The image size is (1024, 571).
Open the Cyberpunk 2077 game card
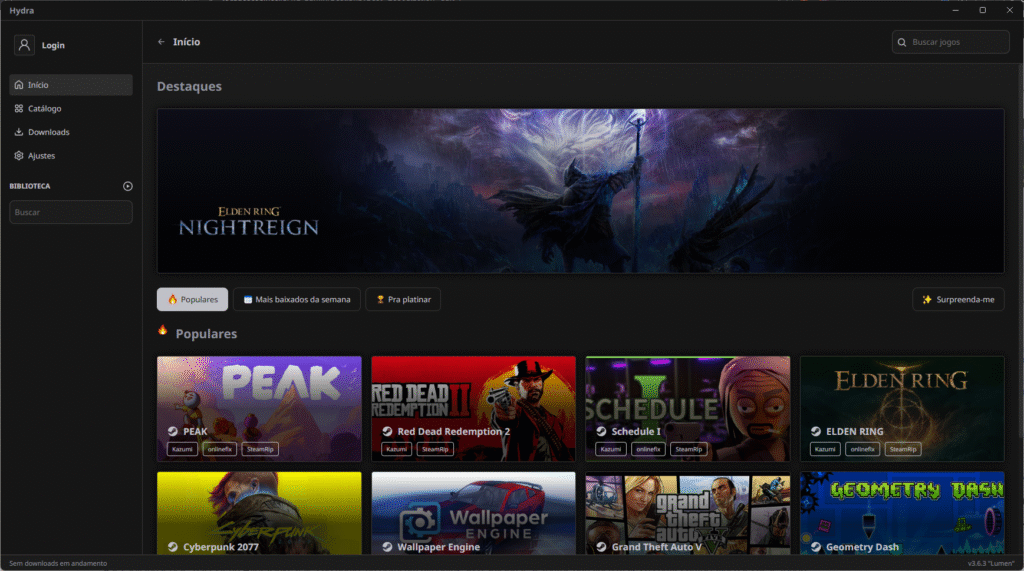[x=259, y=513]
